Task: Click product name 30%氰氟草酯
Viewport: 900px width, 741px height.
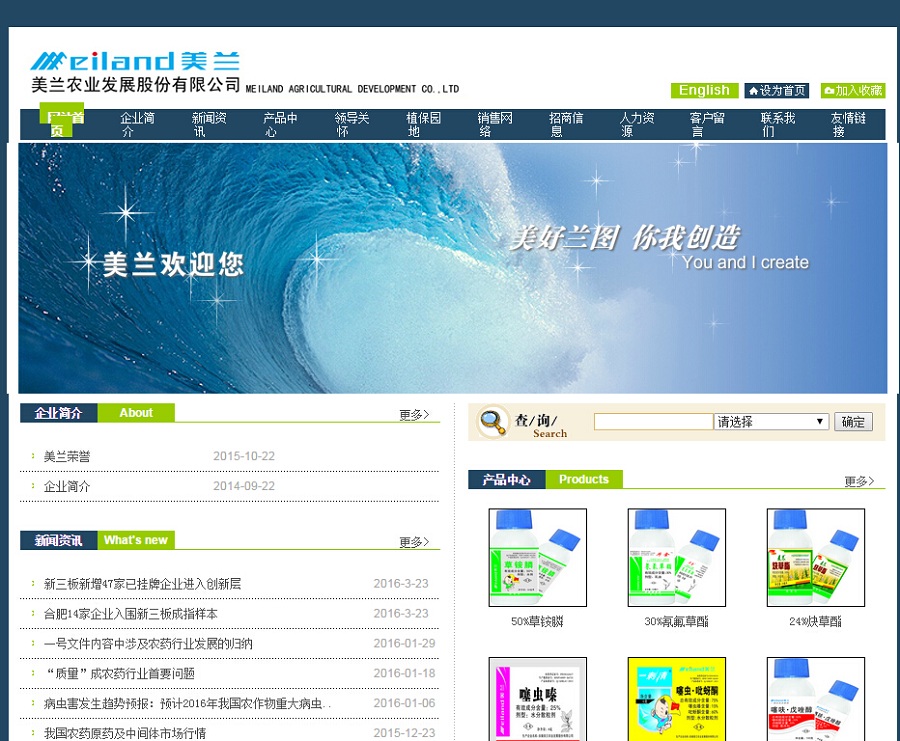Action: 676,621
